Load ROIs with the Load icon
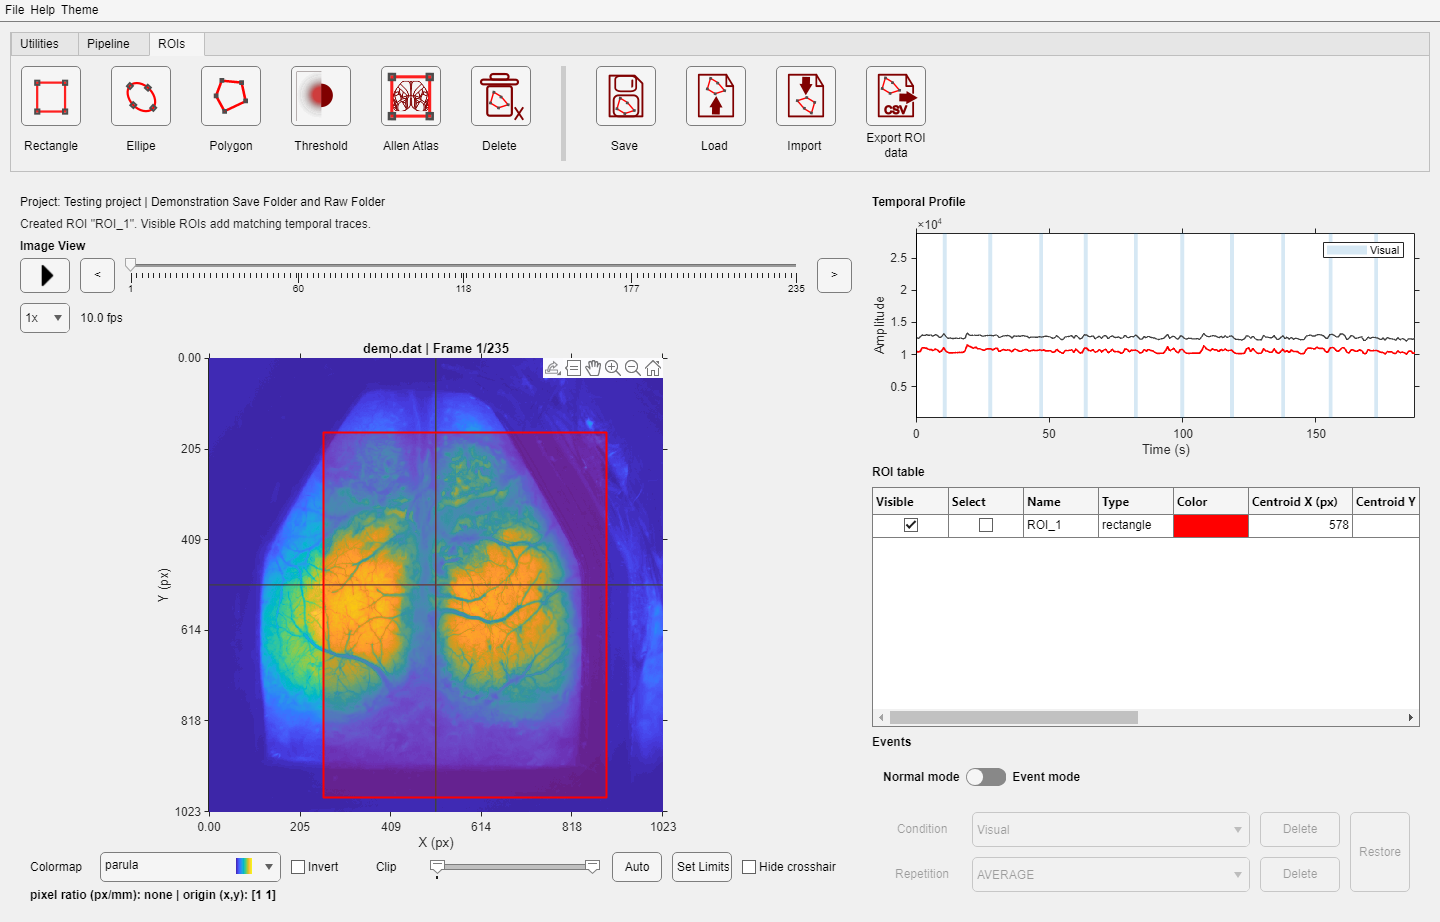 (716, 96)
